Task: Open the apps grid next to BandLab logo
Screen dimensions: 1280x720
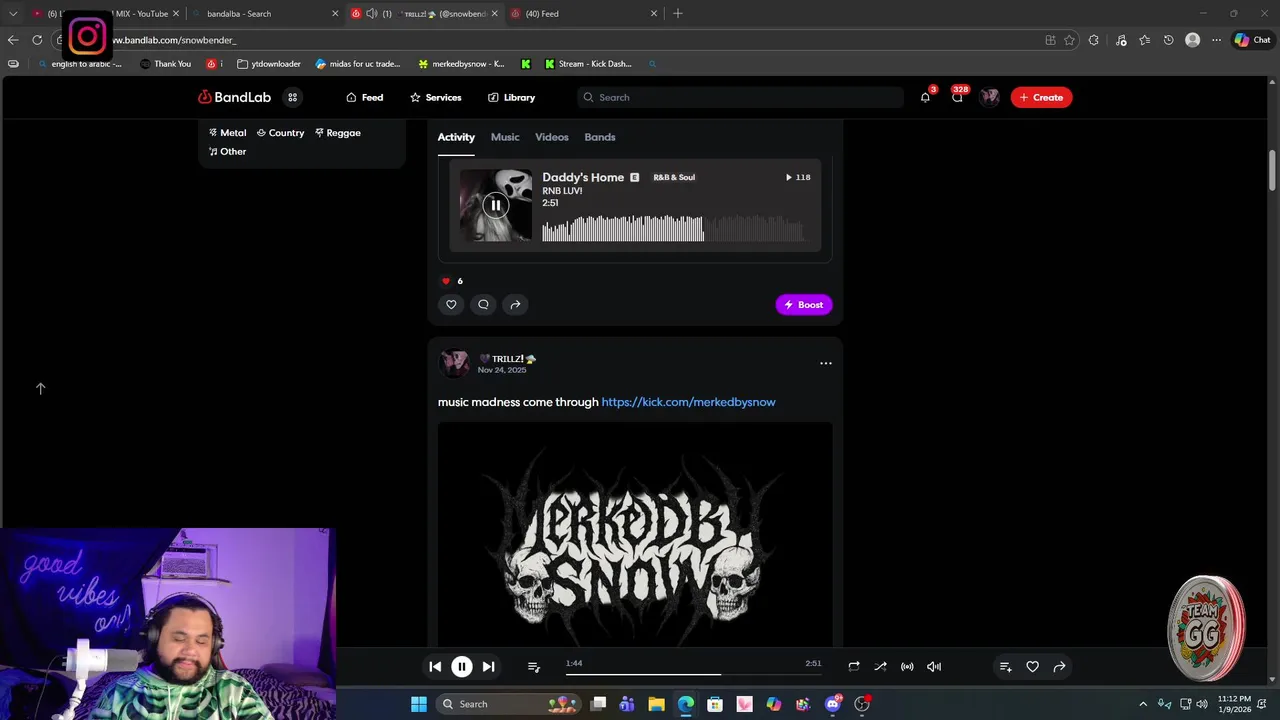Action: (292, 97)
